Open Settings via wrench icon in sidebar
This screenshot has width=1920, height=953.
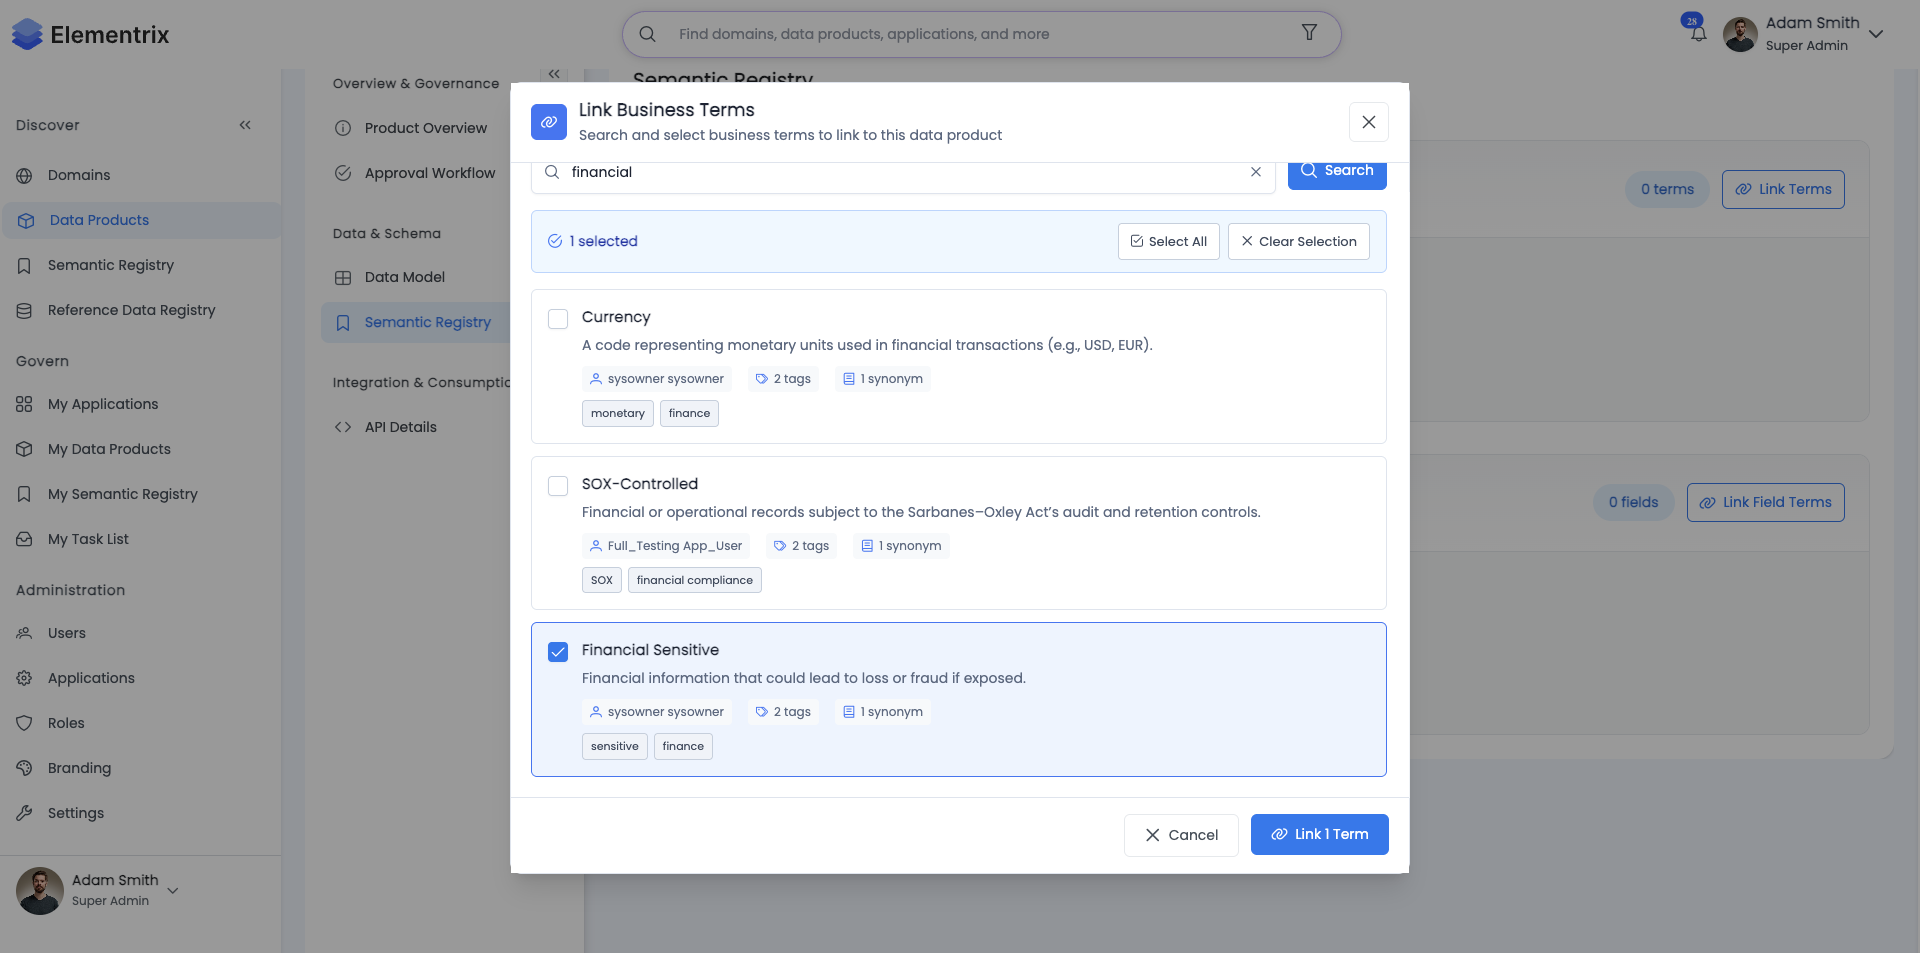[x=25, y=813]
